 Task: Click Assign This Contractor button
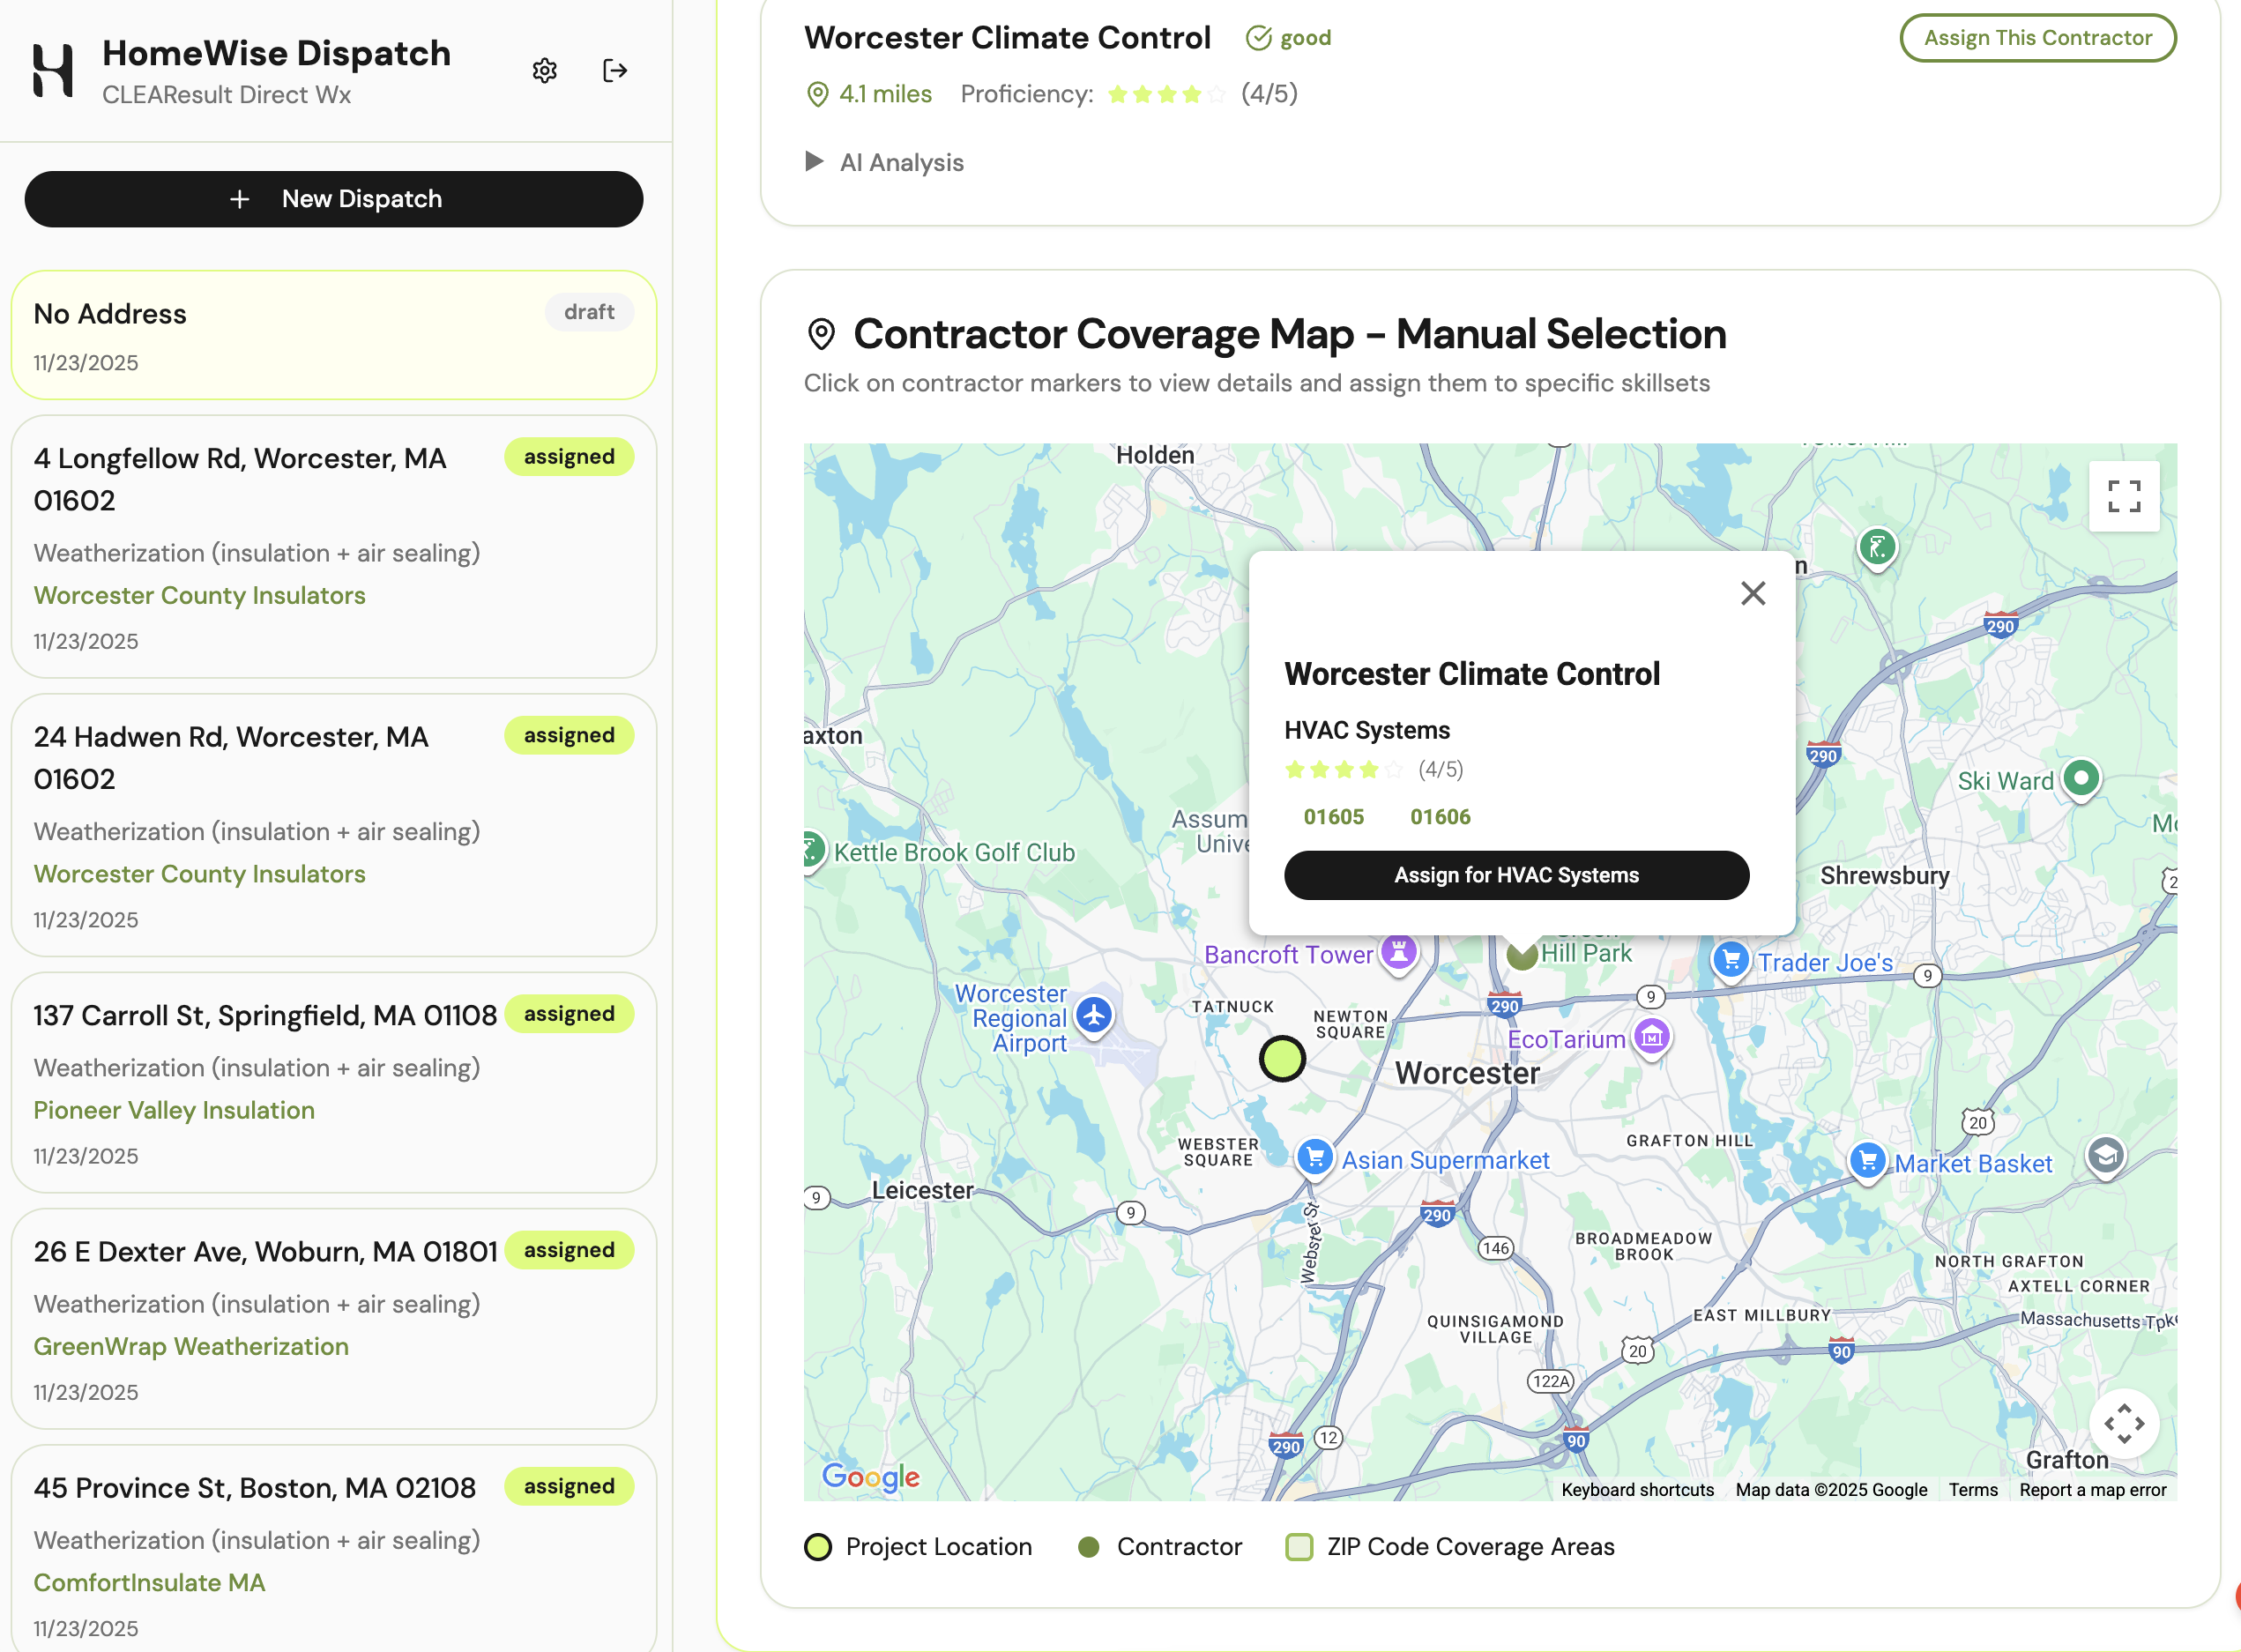point(2037,38)
